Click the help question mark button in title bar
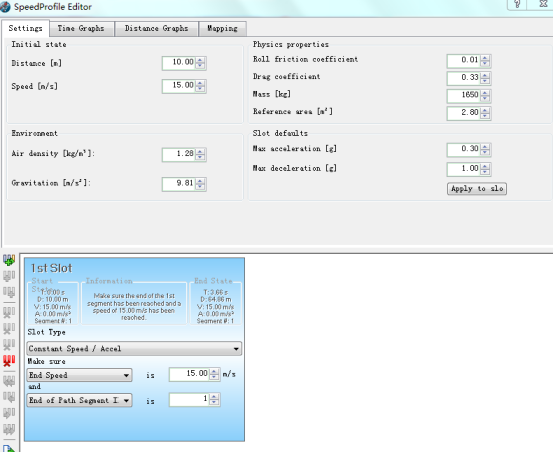This screenshot has width=553, height=453. coord(517,4)
